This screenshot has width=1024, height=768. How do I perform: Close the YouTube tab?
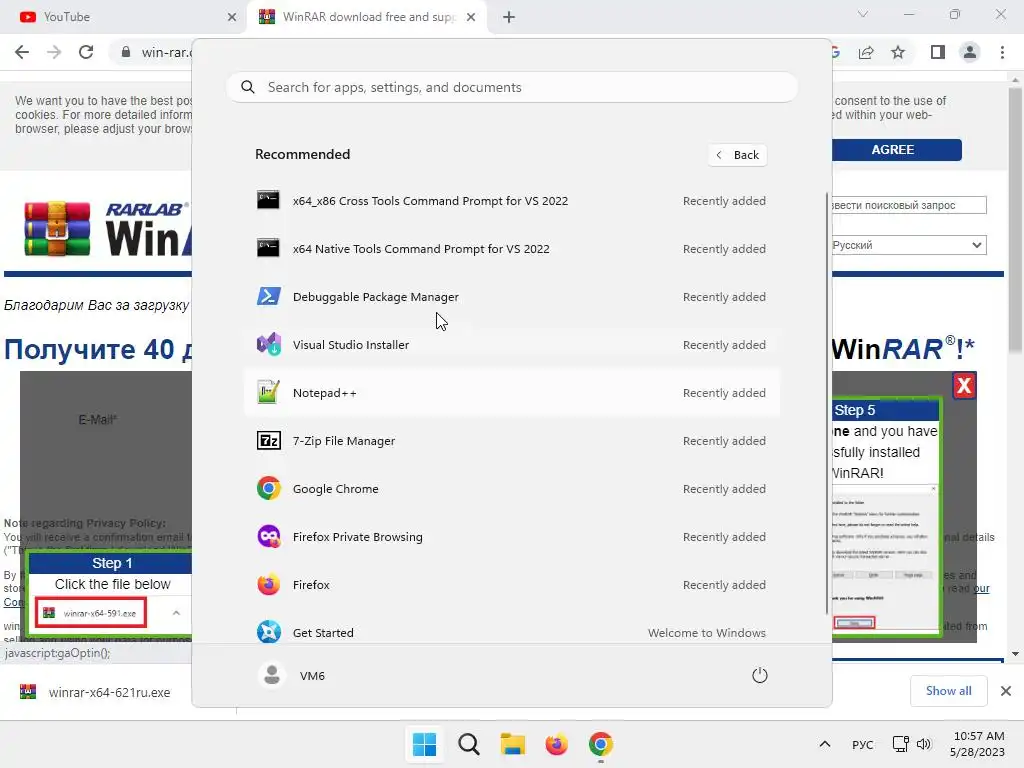click(x=232, y=17)
